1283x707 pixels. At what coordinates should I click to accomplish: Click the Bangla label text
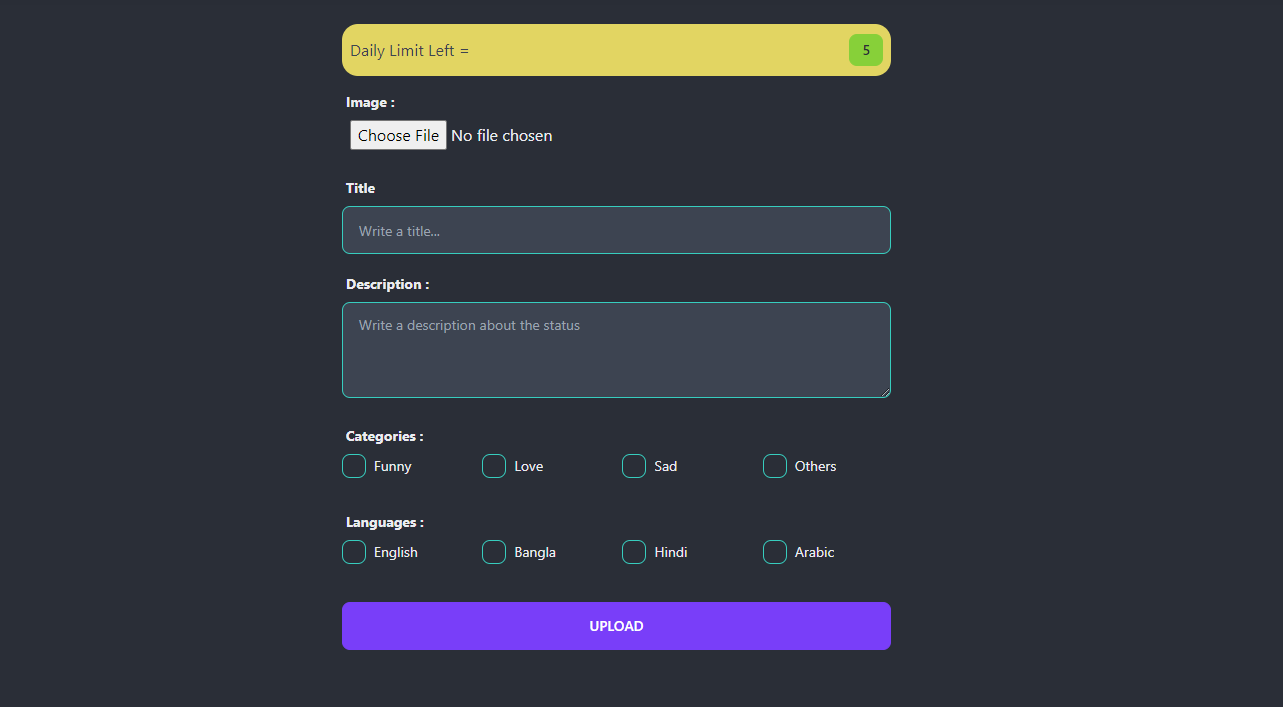535,553
